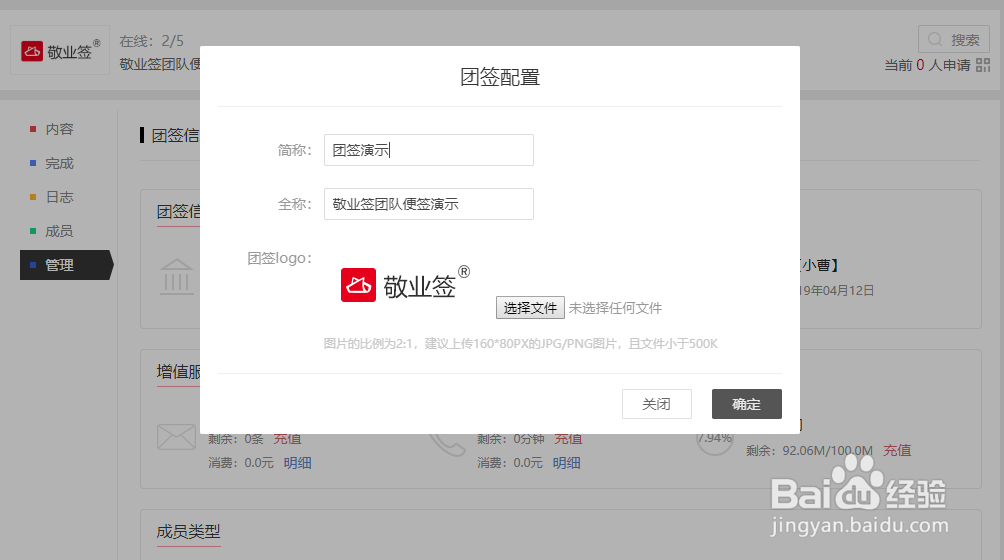Open the 完成 sidebar menu item
Viewport: 1004px width, 560px height.
tap(59, 163)
